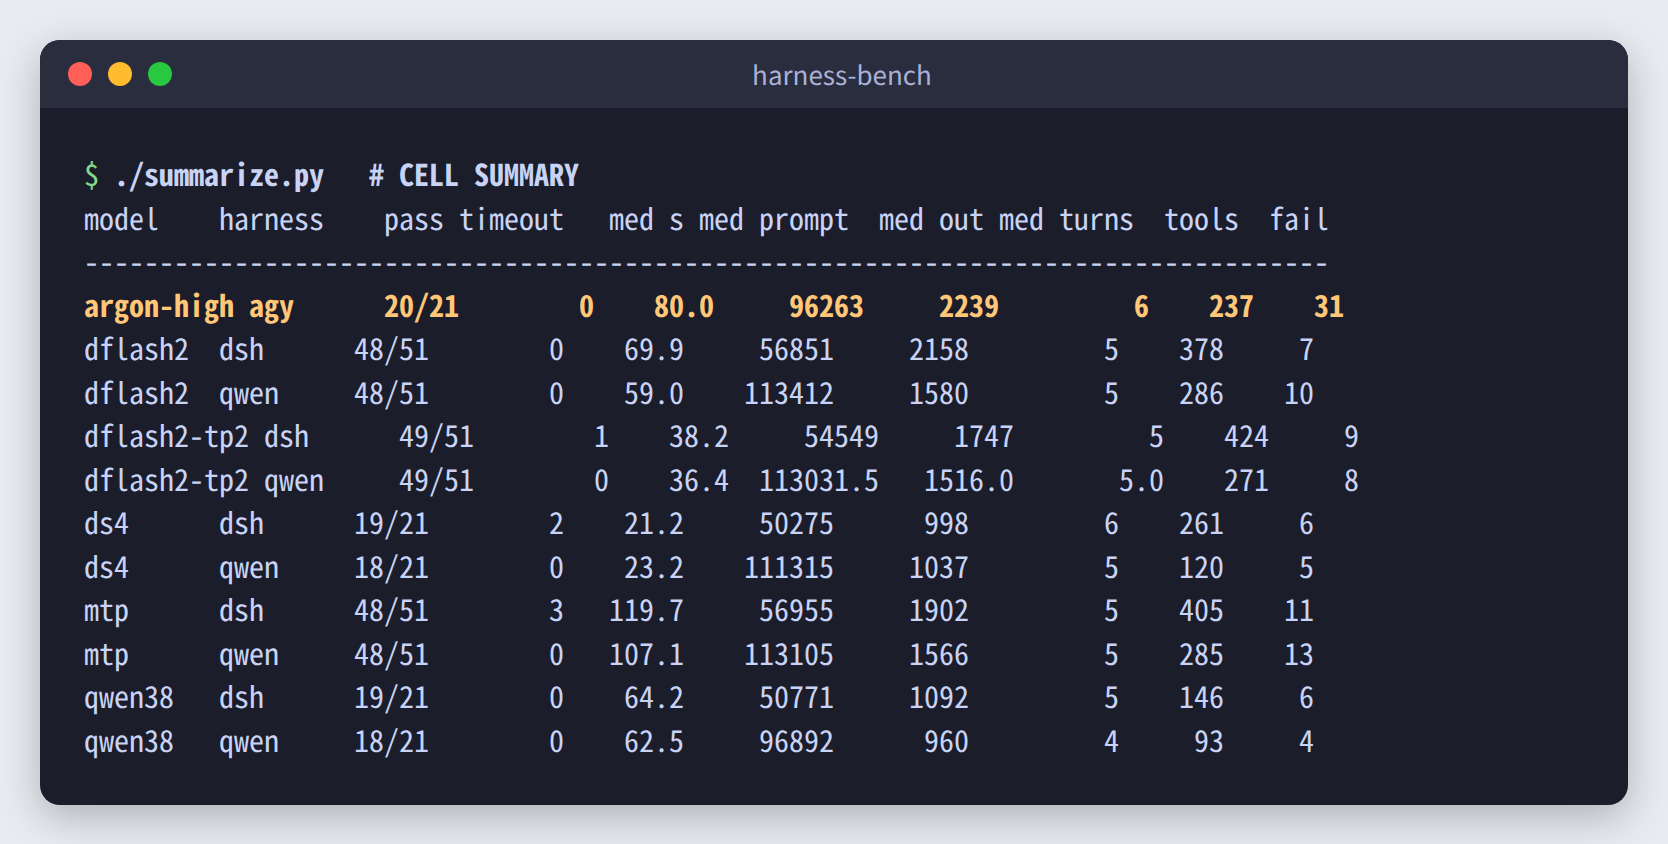Select the output value 1516.0
The height and width of the screenshot is (844, 1668).
969,481
